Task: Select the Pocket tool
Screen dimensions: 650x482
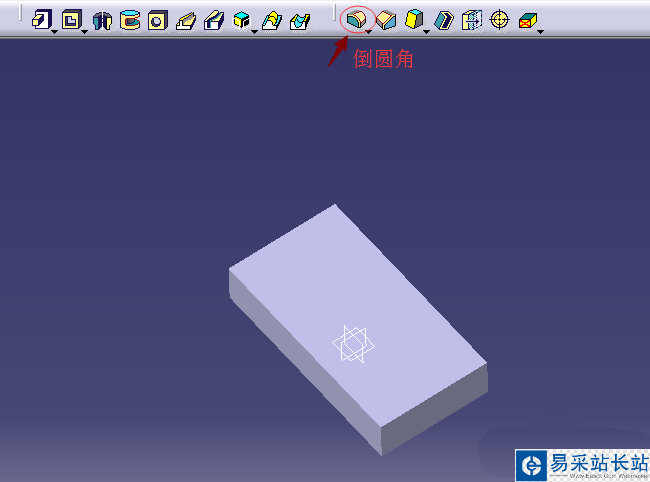Action: (x=72, y=20)
